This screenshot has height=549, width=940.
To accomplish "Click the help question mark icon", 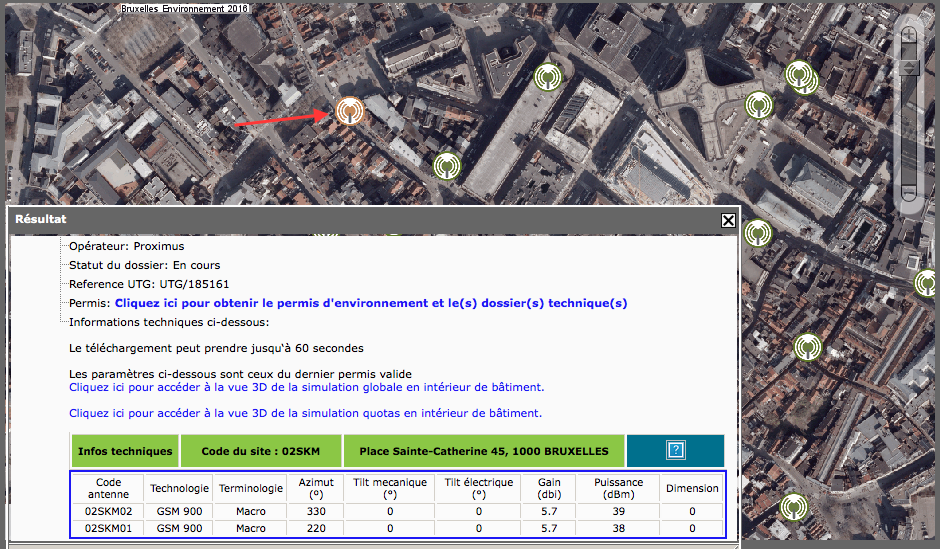I will 675,451.
